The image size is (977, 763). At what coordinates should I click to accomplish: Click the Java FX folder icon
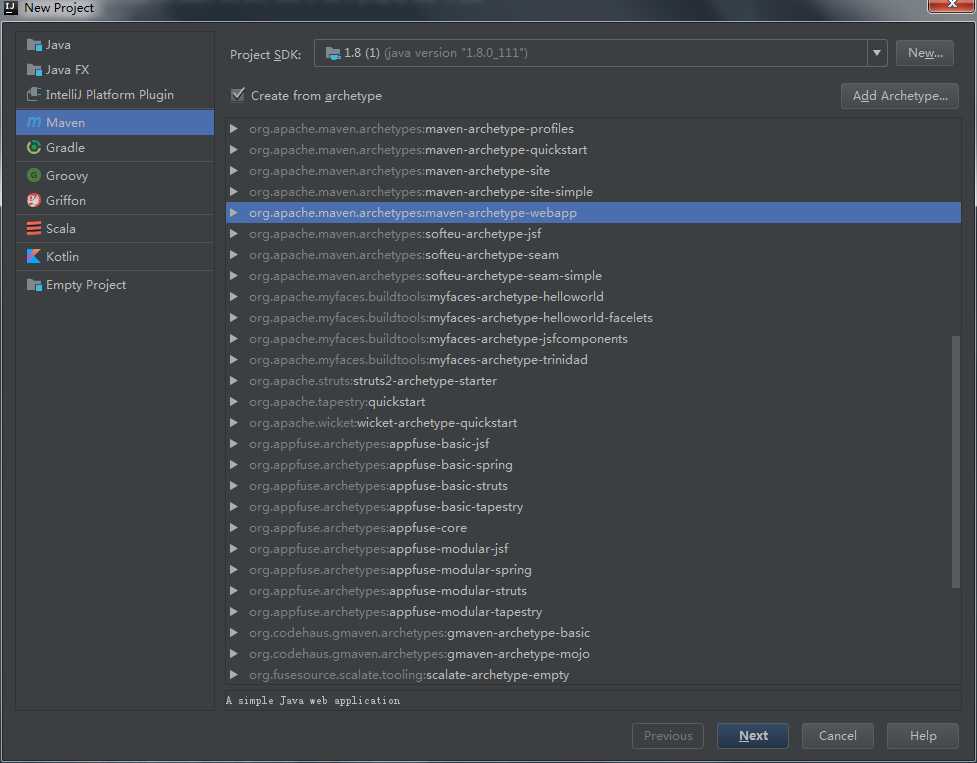click(34, 70)
